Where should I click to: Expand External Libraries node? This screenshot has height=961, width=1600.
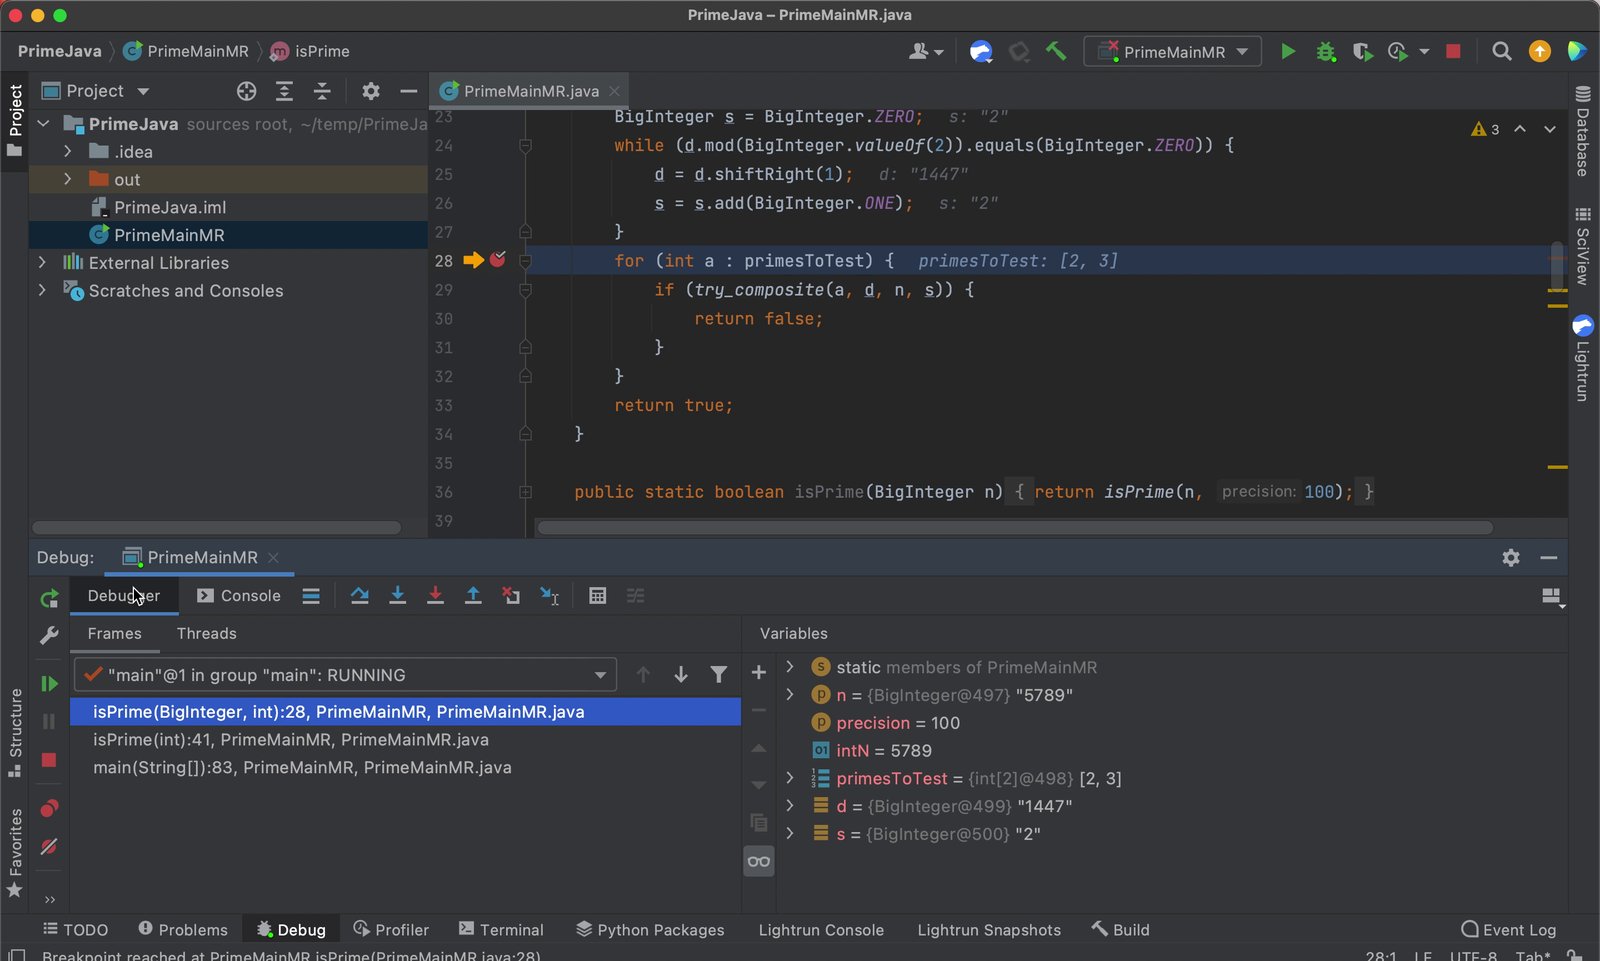point(42,262)
